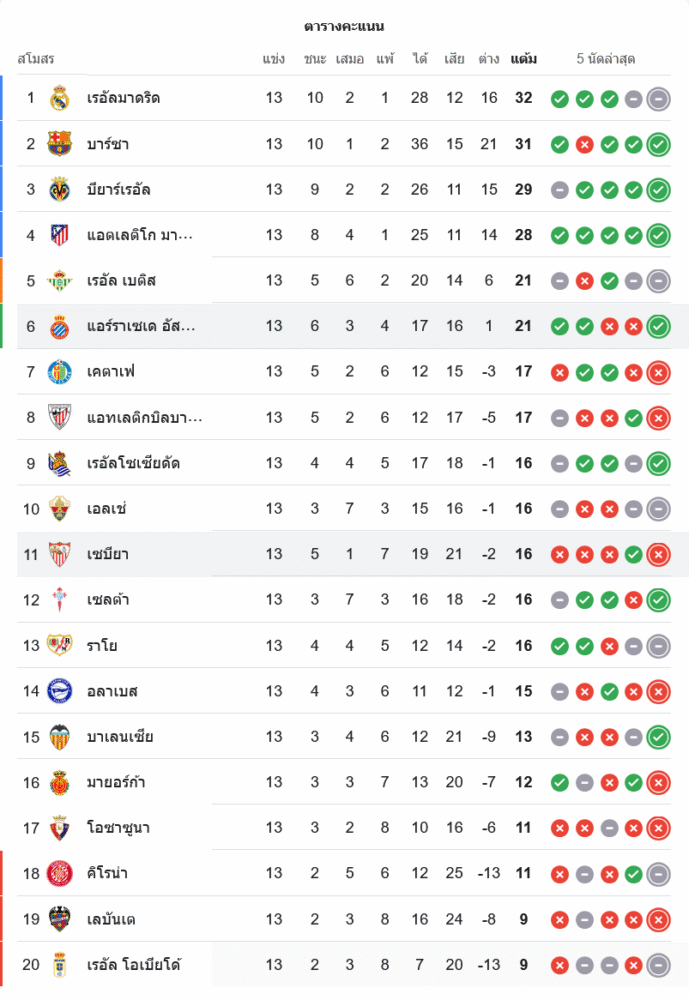Click Sevilla's latest red loss indicator

tap(658, 555)
